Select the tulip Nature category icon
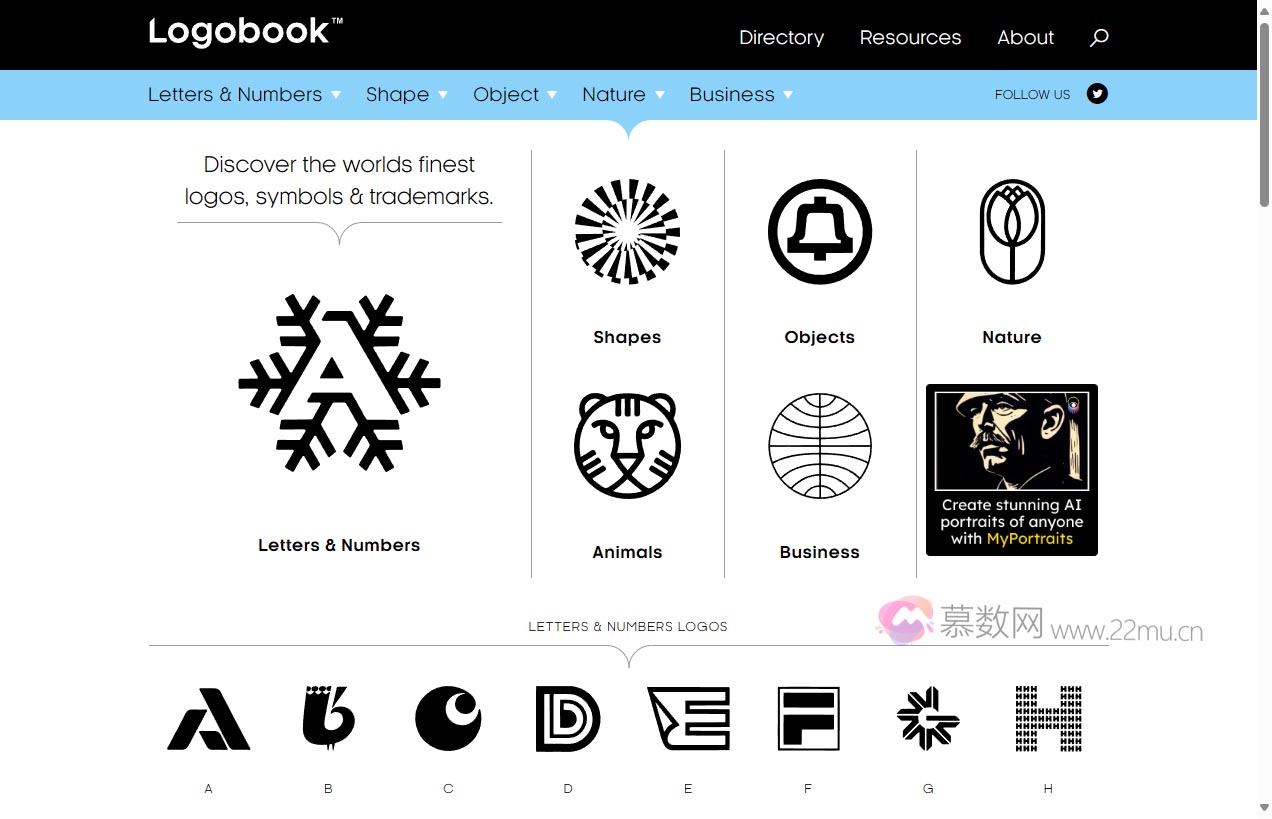Image resolution: width=1272 pixels, height=819 pixels. [1011, 231]
